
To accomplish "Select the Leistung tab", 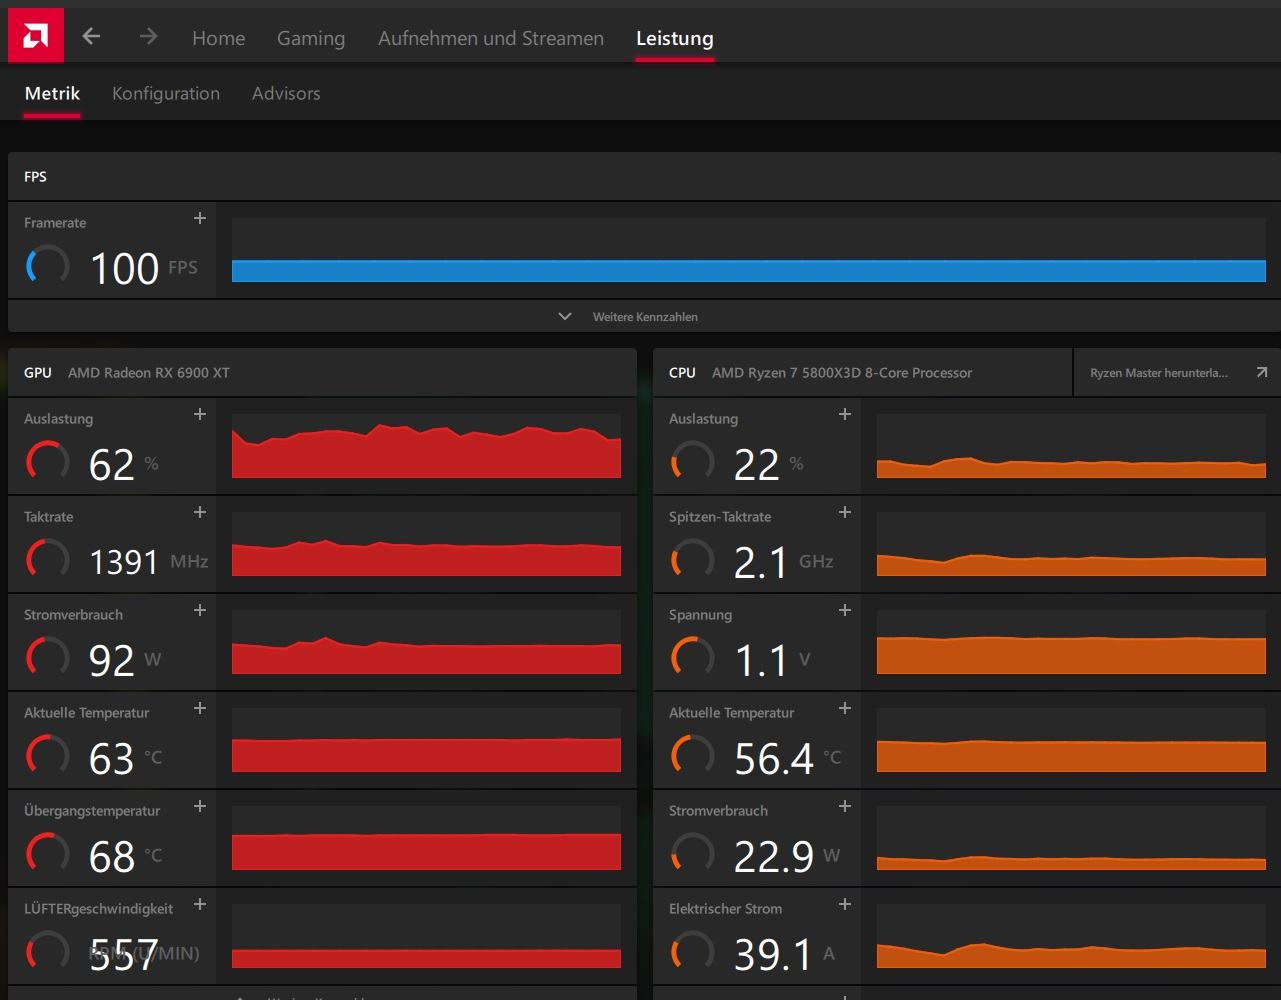I will tap(675, 38).
